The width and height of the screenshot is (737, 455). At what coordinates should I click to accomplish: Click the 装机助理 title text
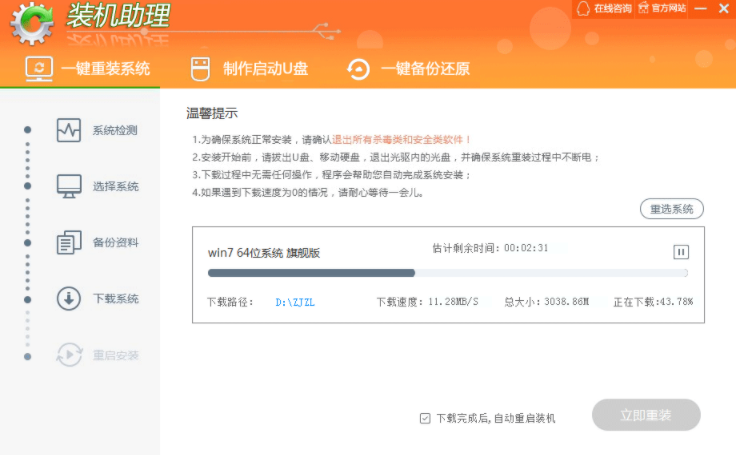pyautogui.click(x=118, y=16)
